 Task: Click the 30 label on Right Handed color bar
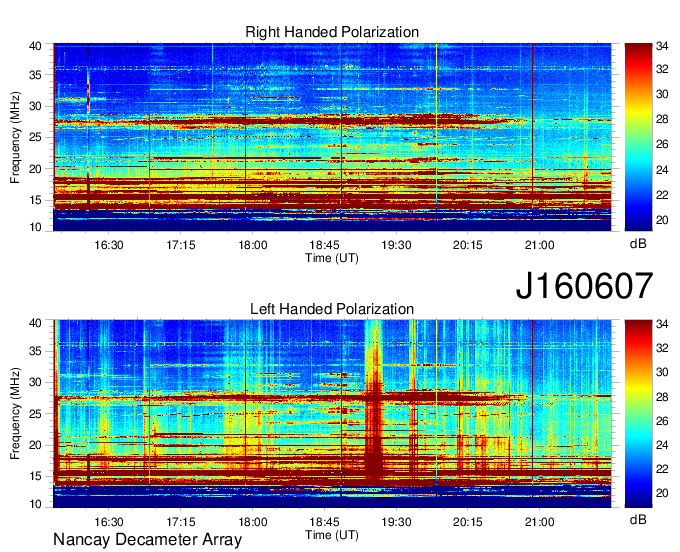click(662, 94)
